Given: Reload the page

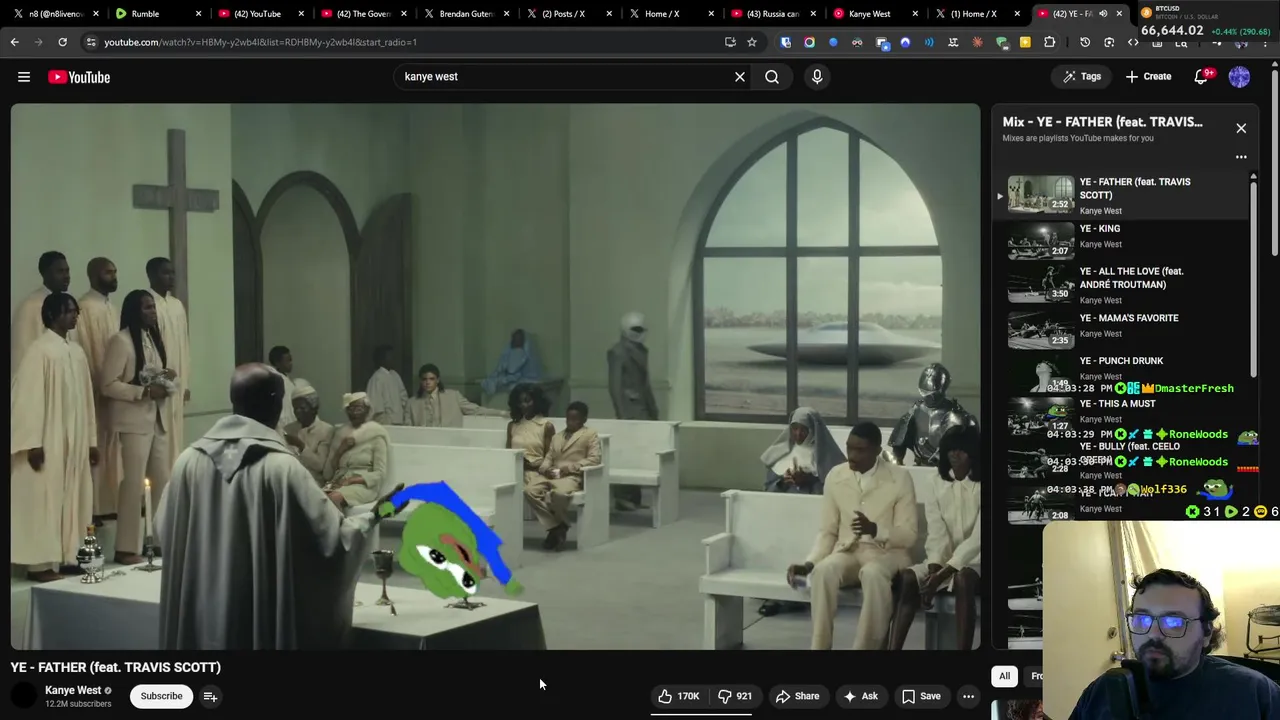Looking at the screenshot, I should click(62, 42).
